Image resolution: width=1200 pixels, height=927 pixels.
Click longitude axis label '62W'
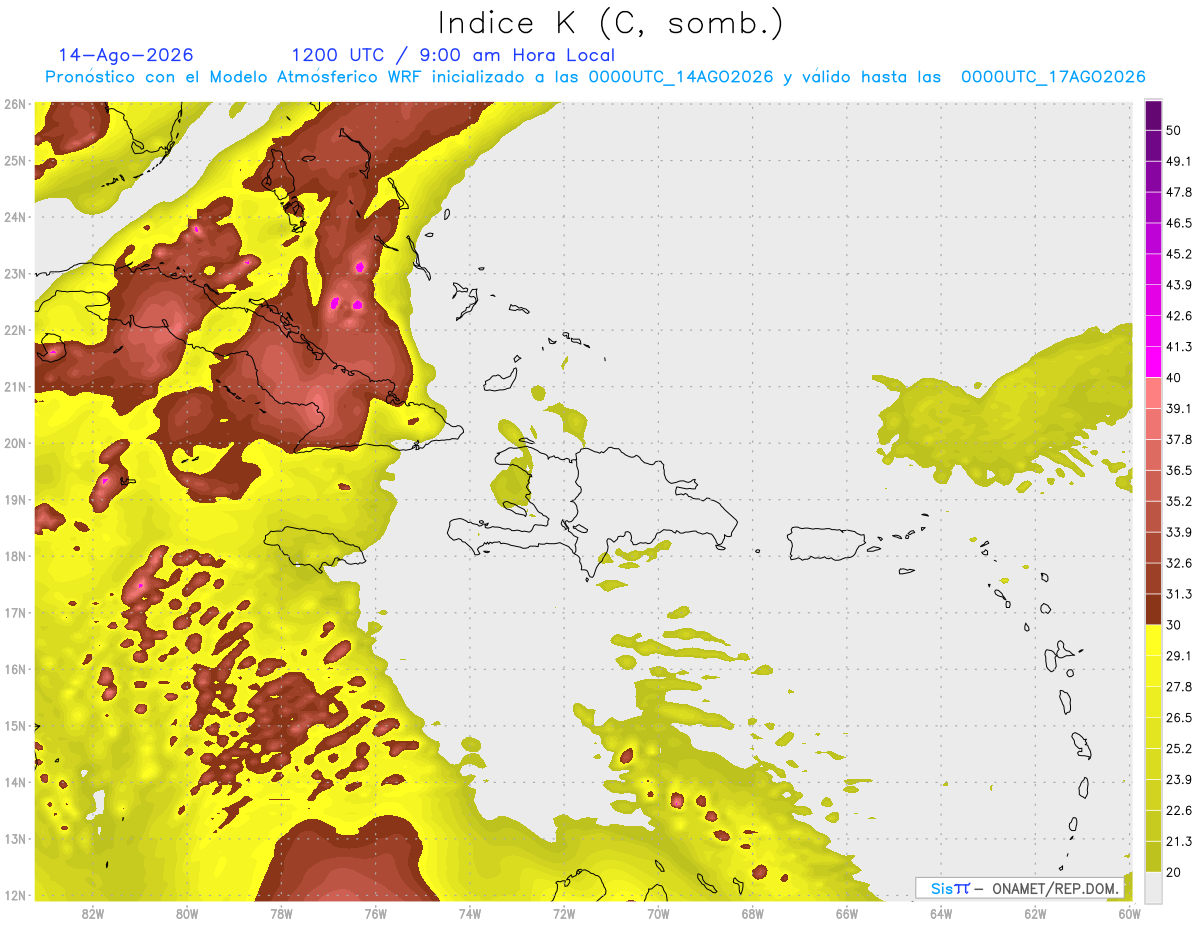pyautogui.click(x=1035, y=914)
